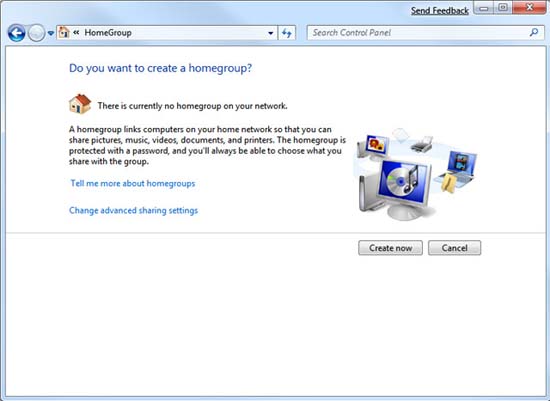Expand the address bar history dropdown
The image size is (550, 401).
270,33
